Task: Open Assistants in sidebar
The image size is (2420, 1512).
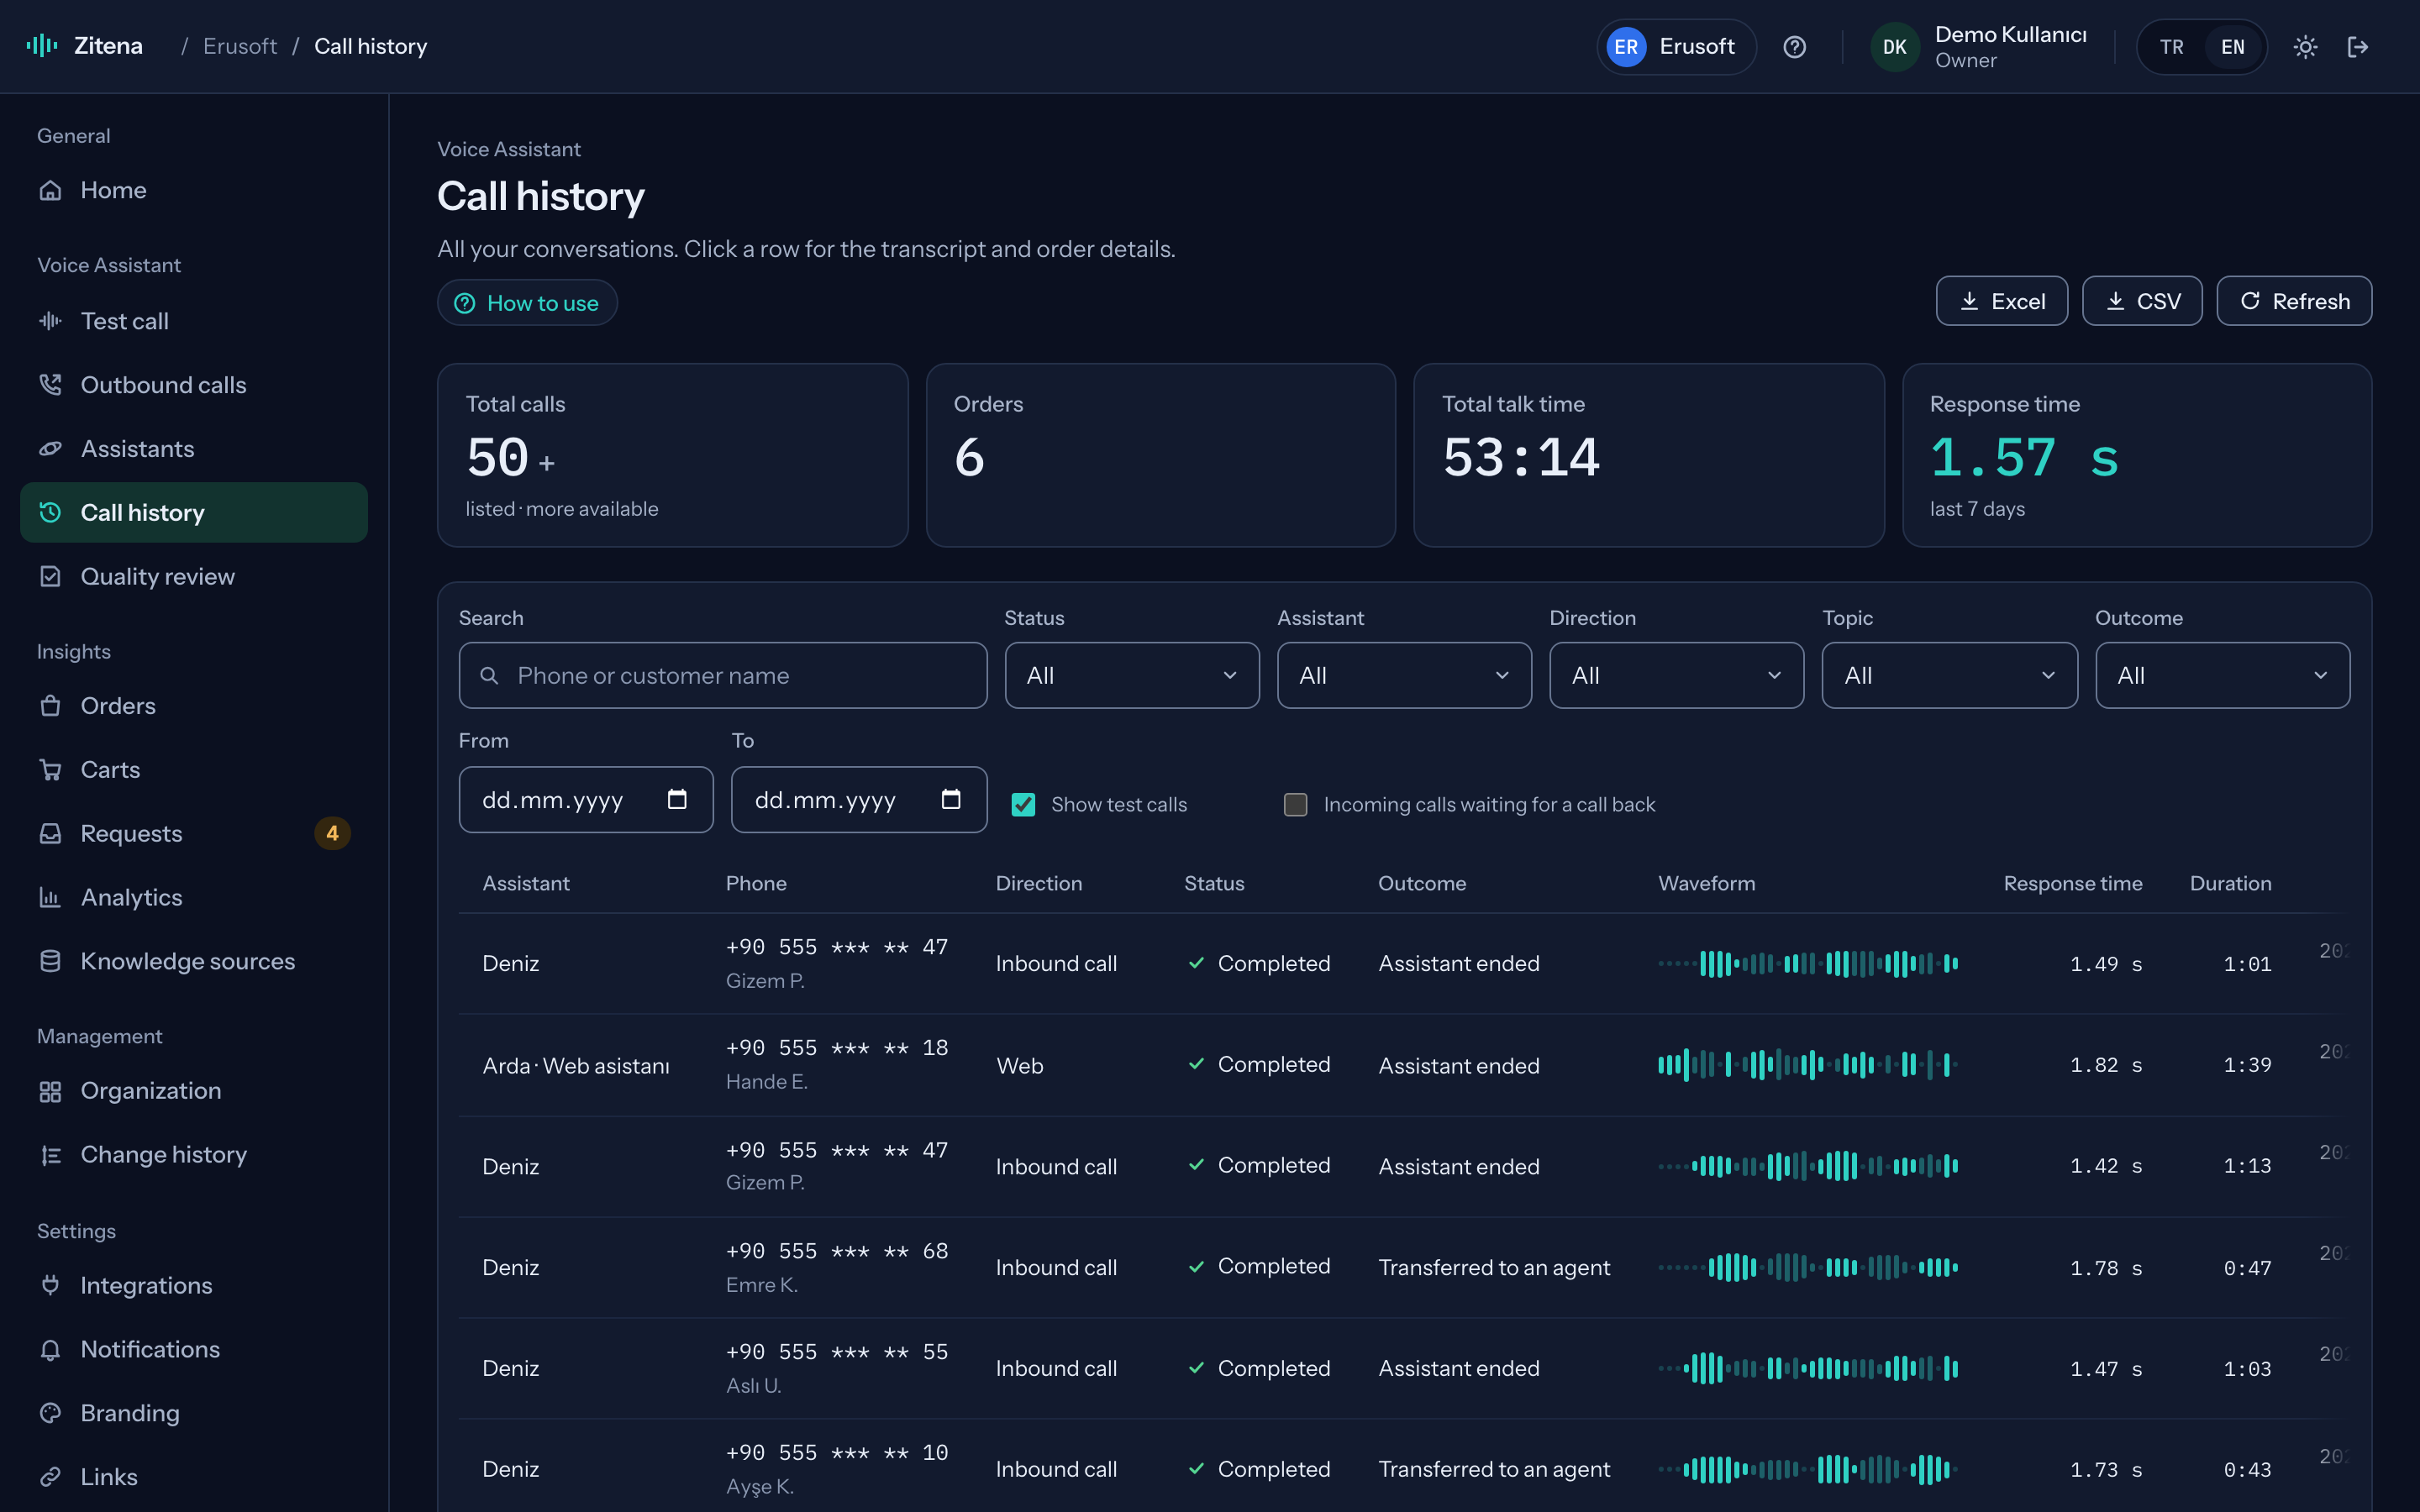Action: tap(194, 449)
